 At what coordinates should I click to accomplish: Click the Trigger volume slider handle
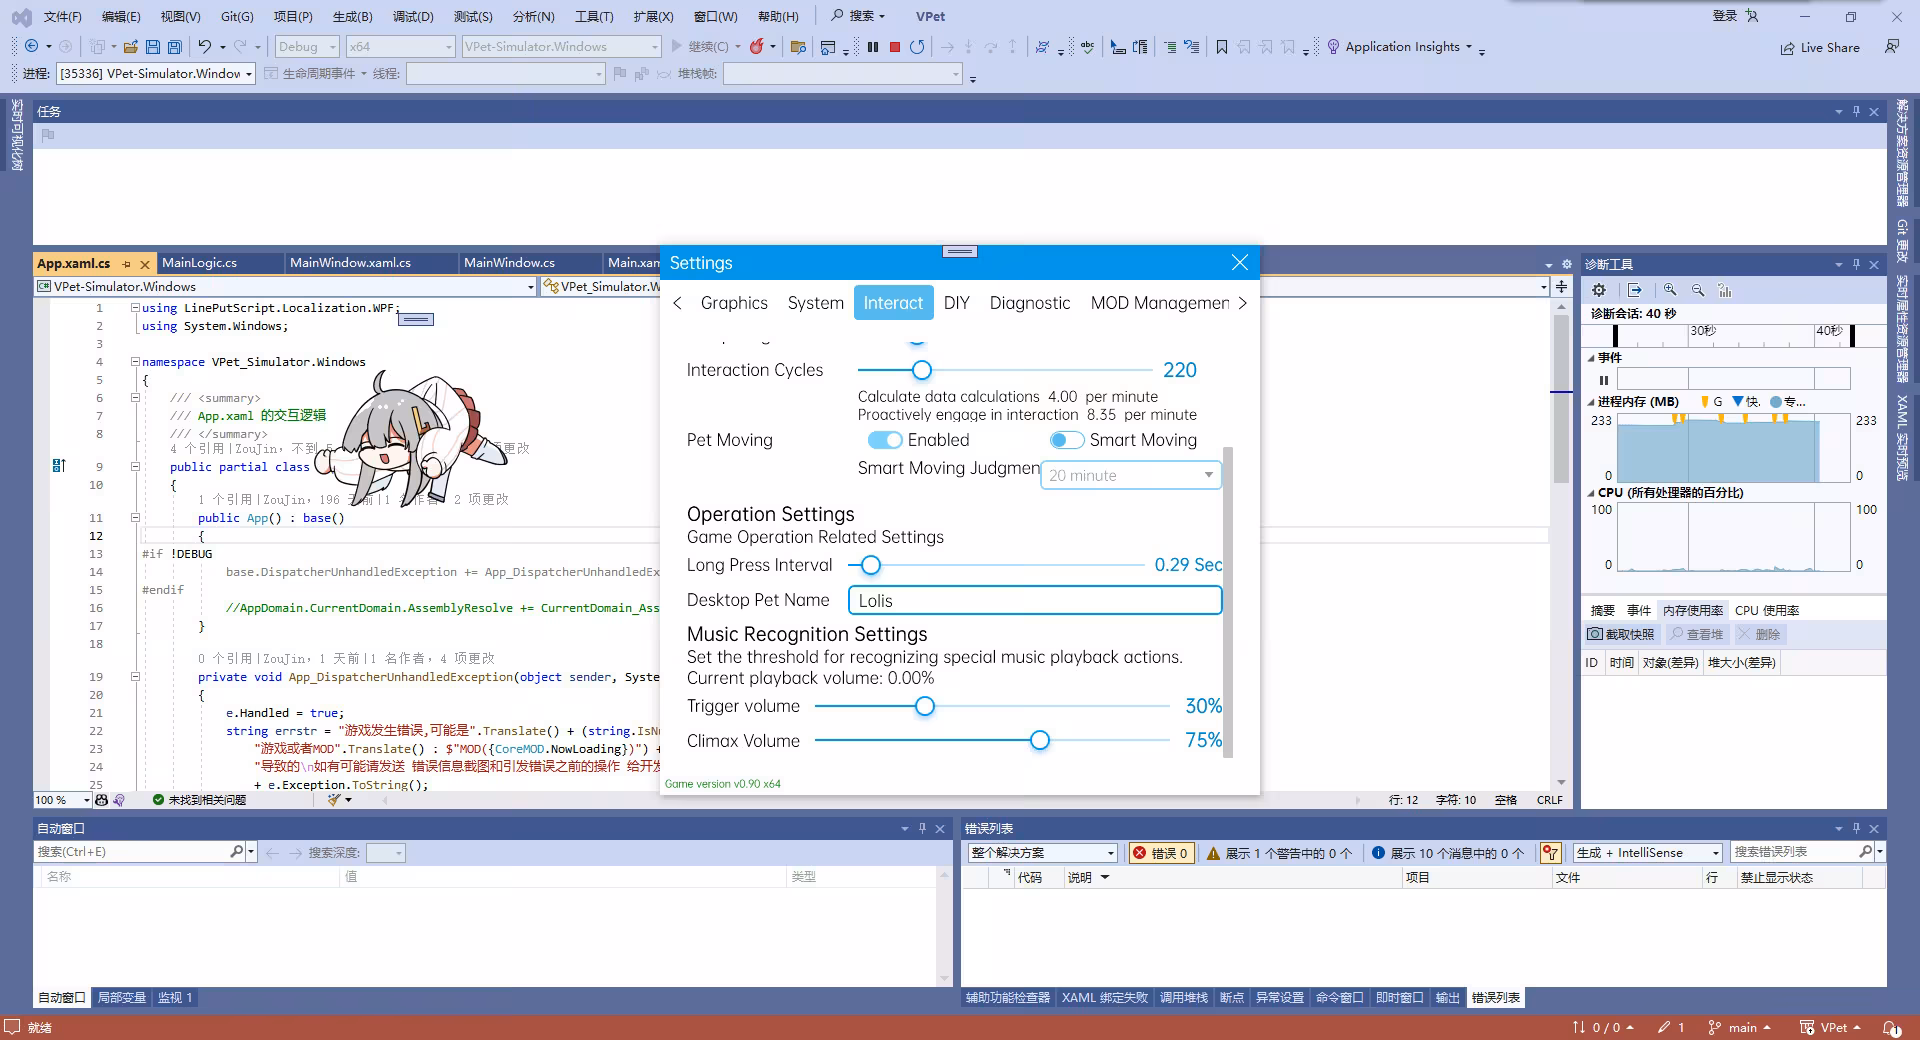(x=925, y=706)
